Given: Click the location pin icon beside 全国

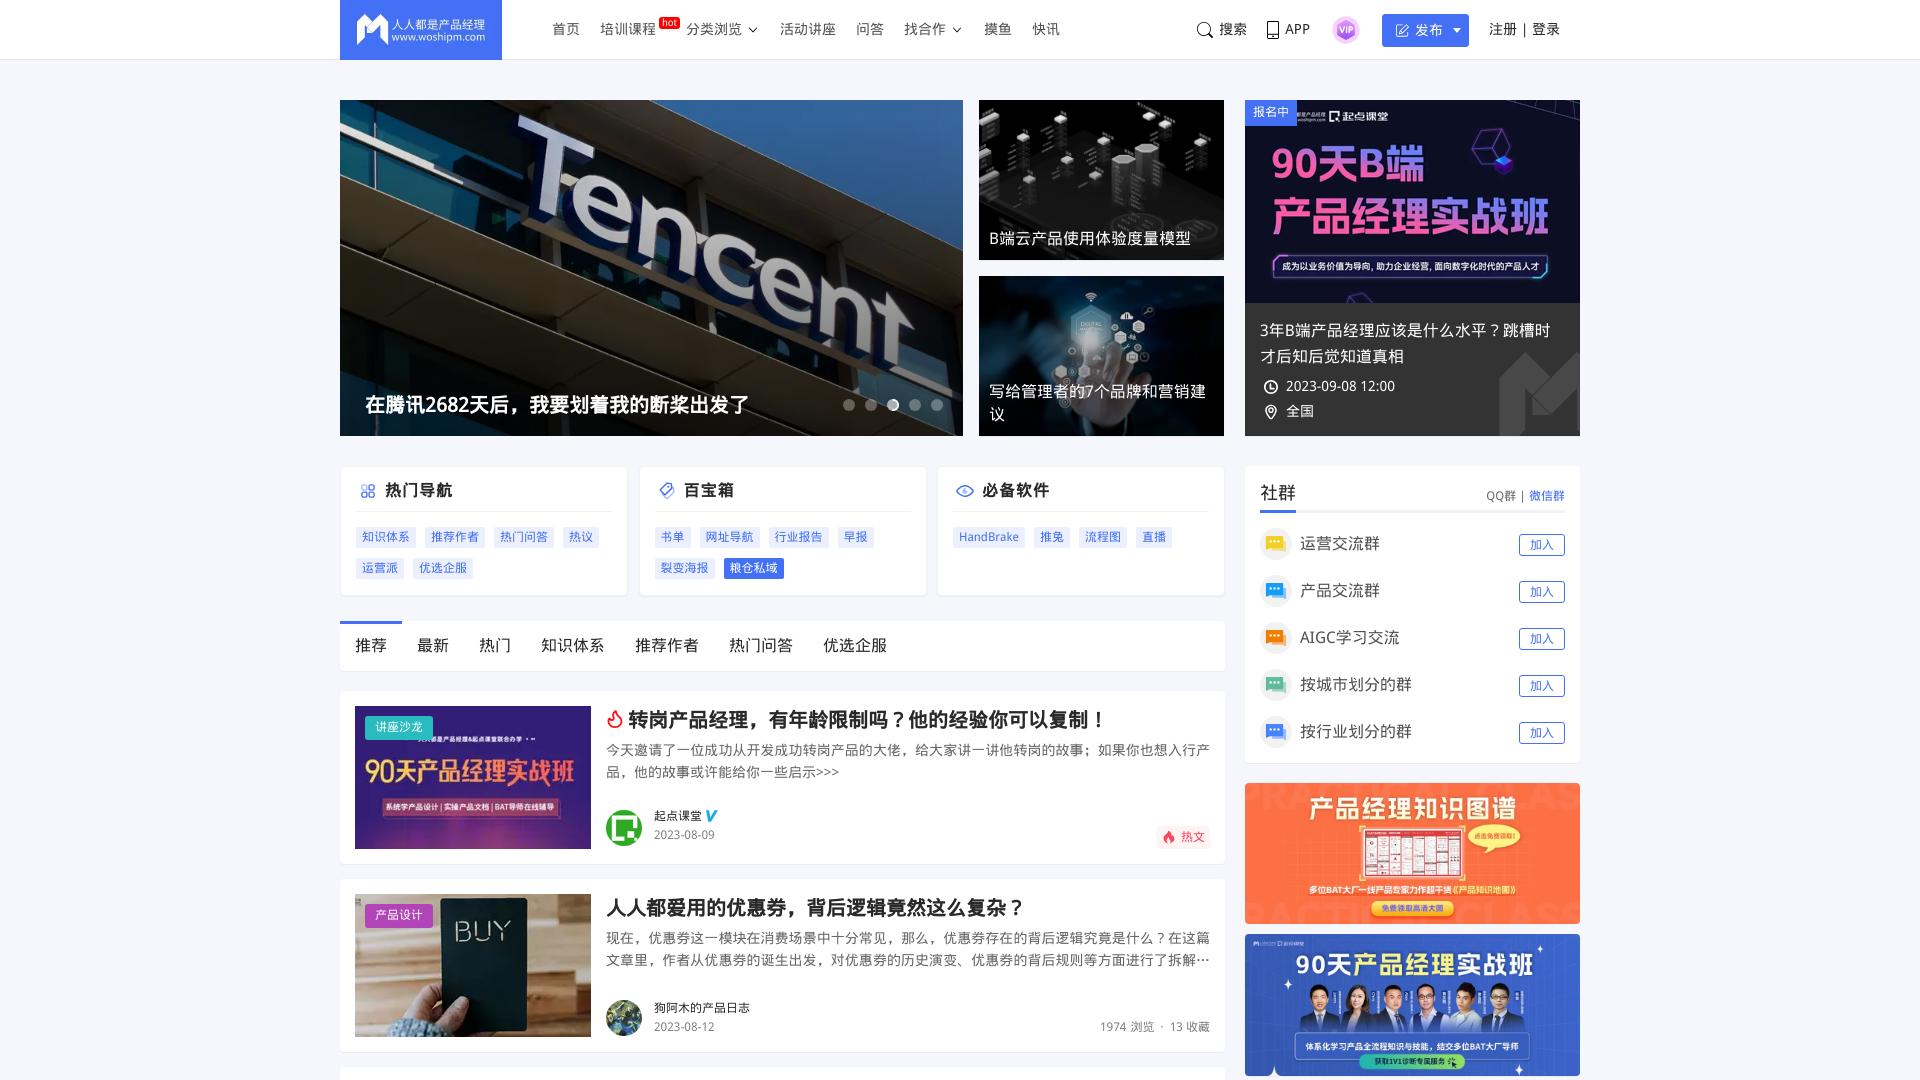Looking at the screenshot, I should (x=1271, y=412).
